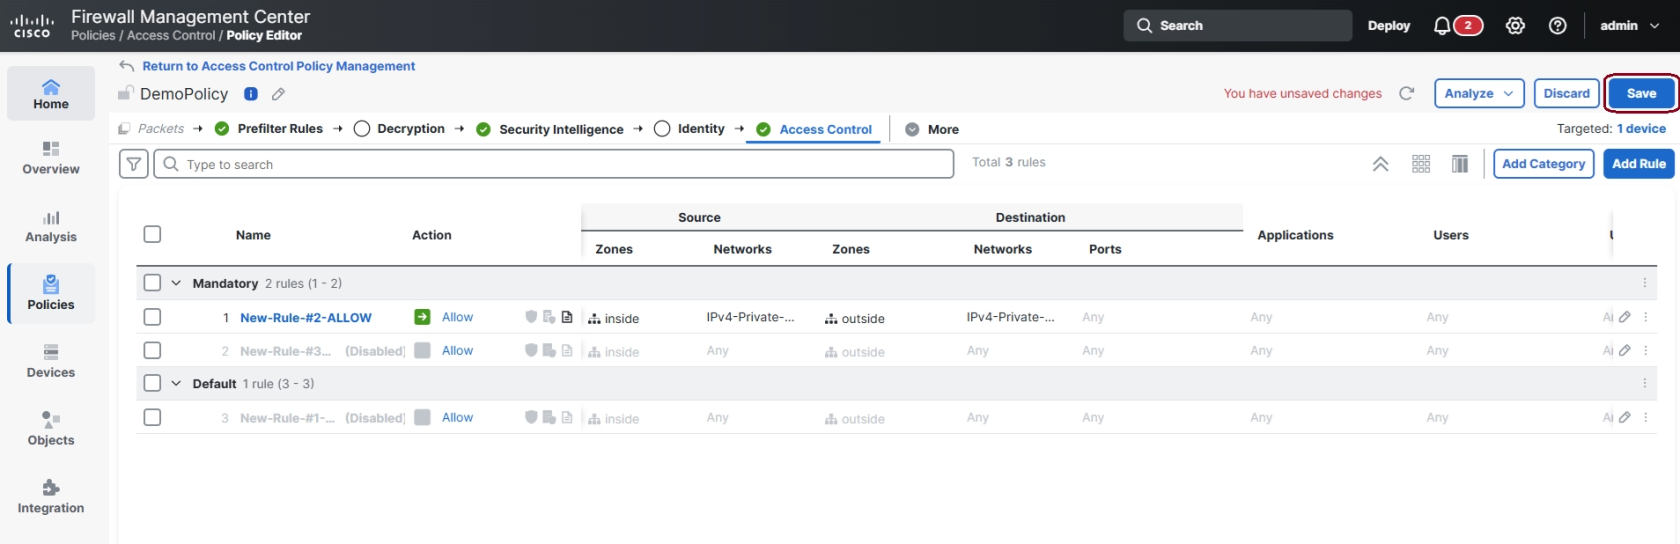Open Default category three-dot menu
Screen dimensions: 1680x544
pyautogui.click(x=1644, y=383)
